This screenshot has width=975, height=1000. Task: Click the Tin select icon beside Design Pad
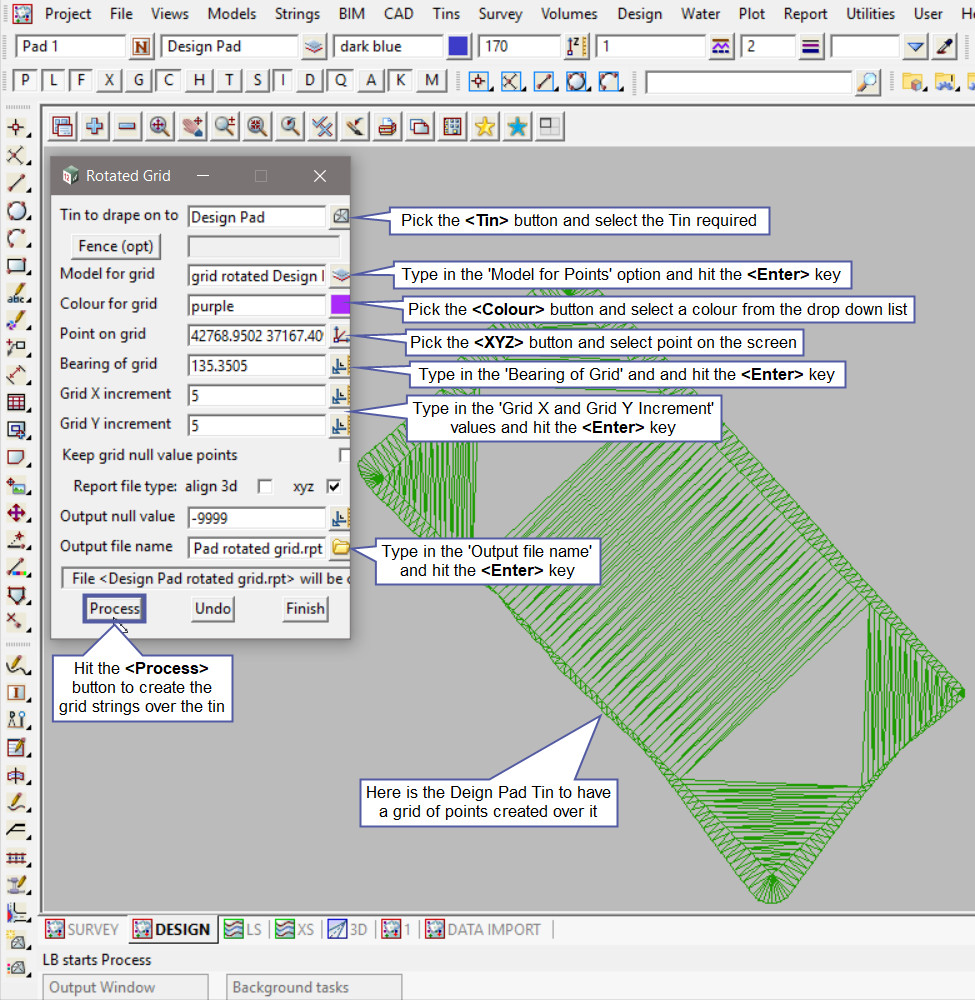(341, 216)
